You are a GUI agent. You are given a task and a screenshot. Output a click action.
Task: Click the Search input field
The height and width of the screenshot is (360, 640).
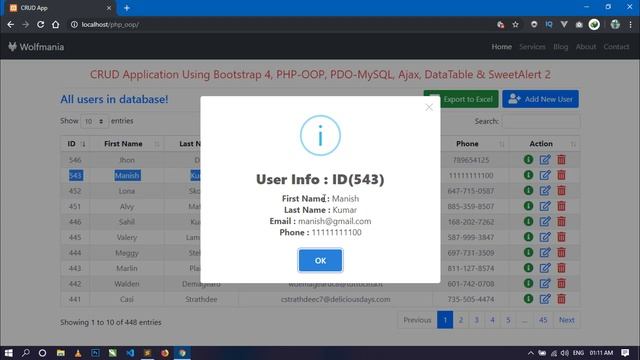540,122
